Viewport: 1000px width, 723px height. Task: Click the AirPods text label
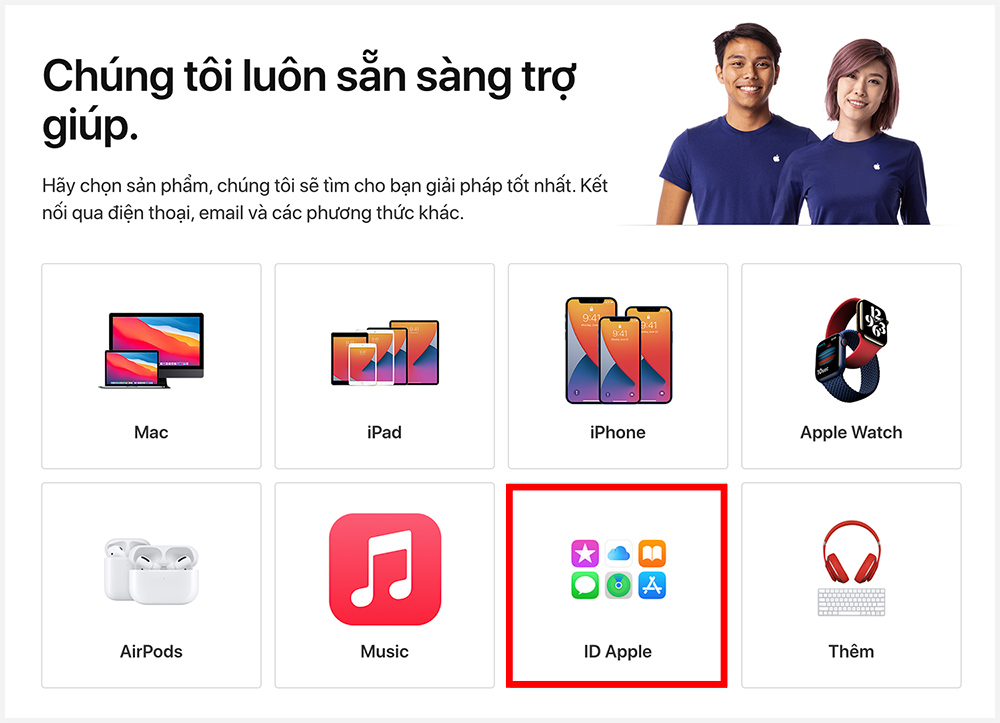click(x=151, y=652)
